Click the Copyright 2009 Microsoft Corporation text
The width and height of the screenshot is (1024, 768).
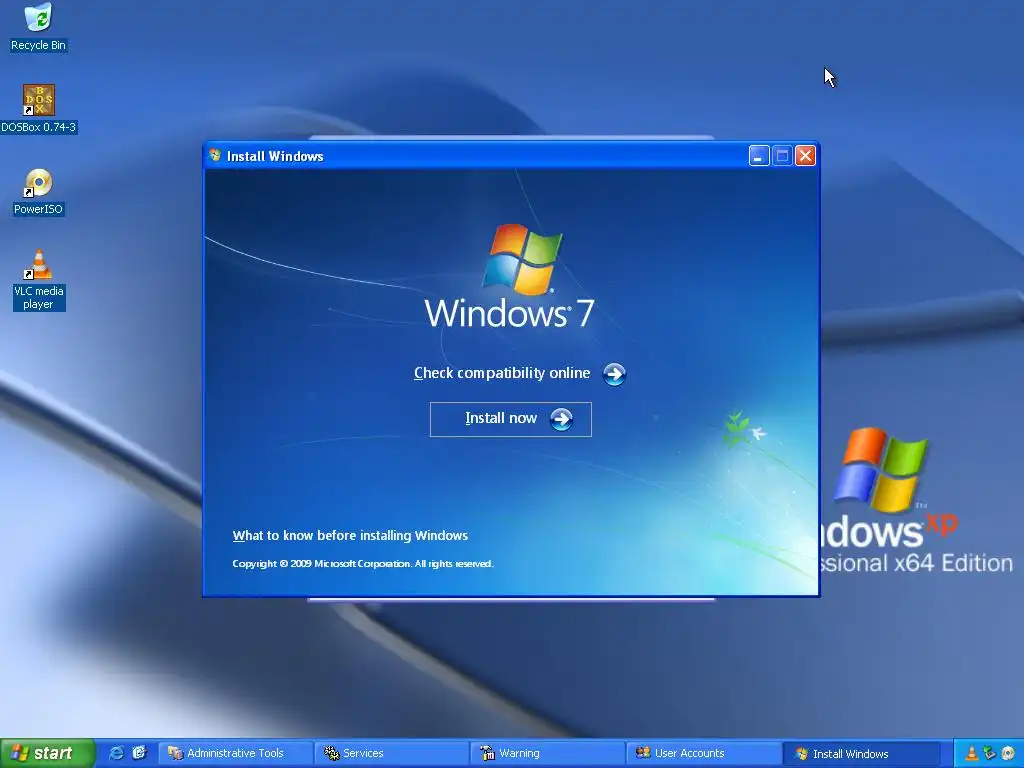362,564
